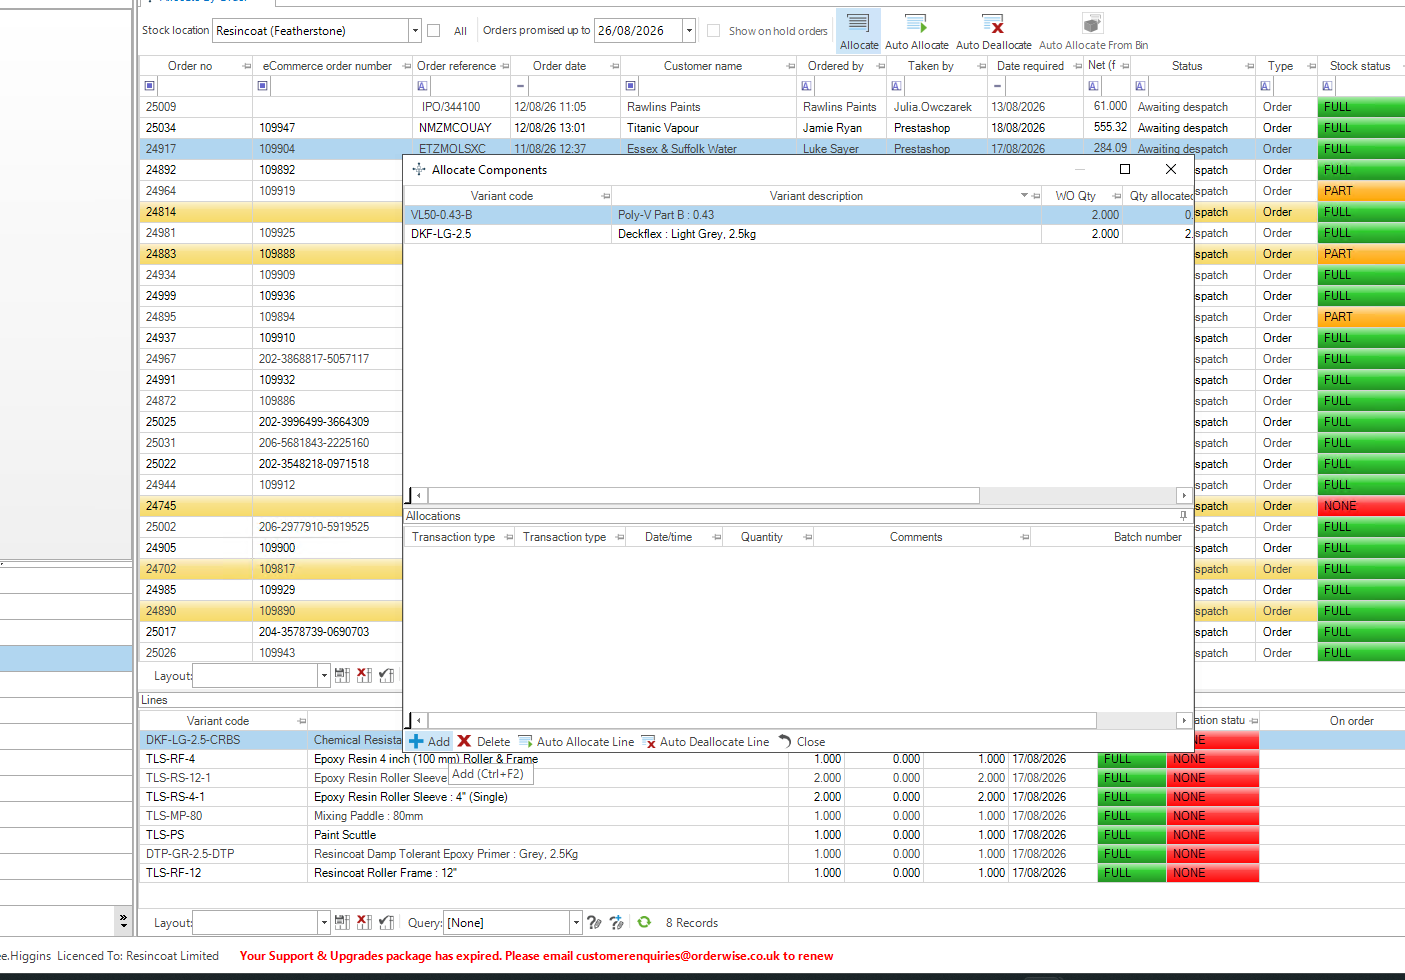Sort by Date required column header

1030,66
